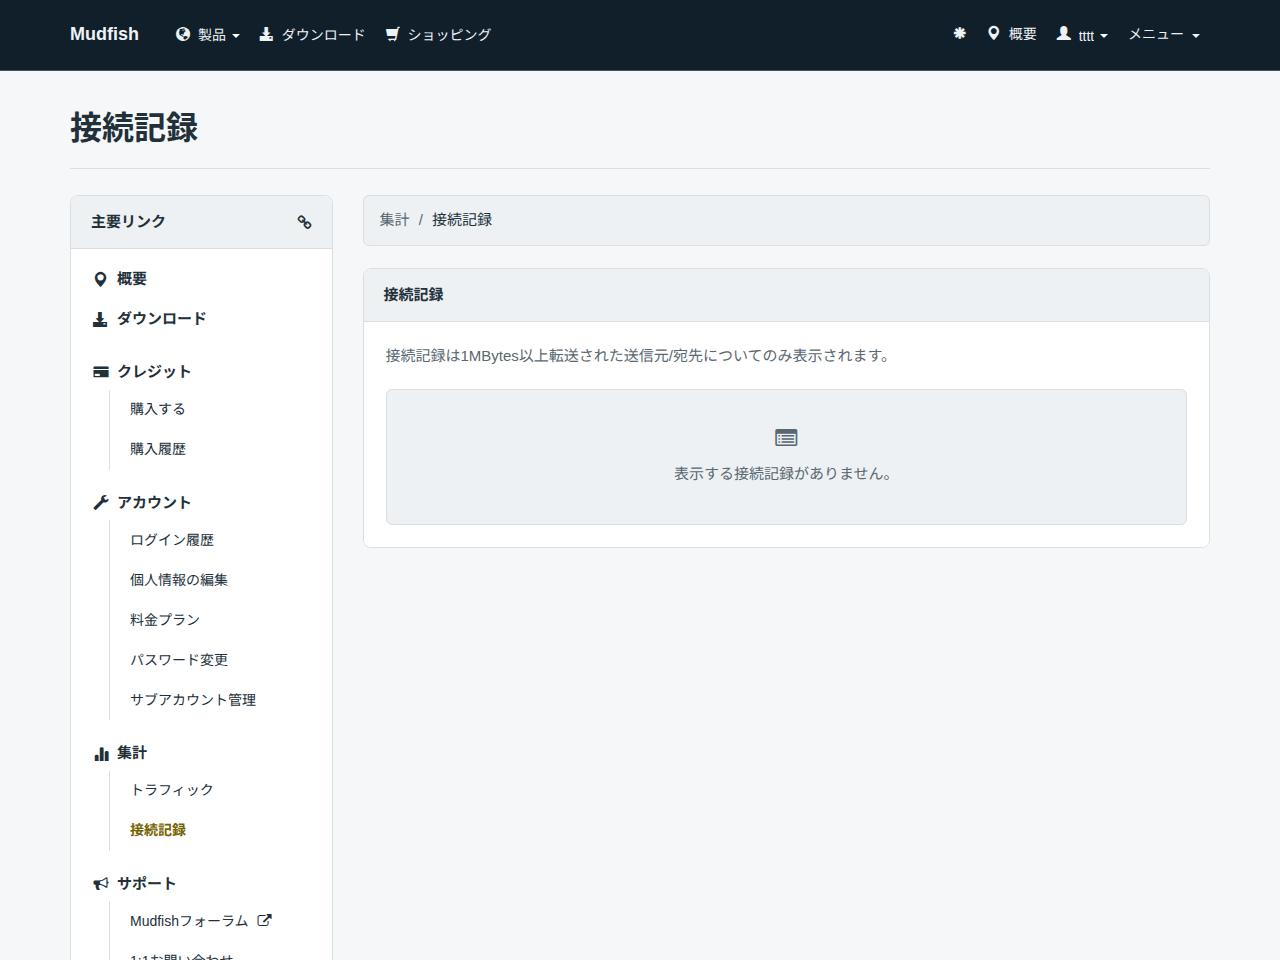Select 購入する under クレジット
Screen dimensions: 1280x960
click(158, 409)
